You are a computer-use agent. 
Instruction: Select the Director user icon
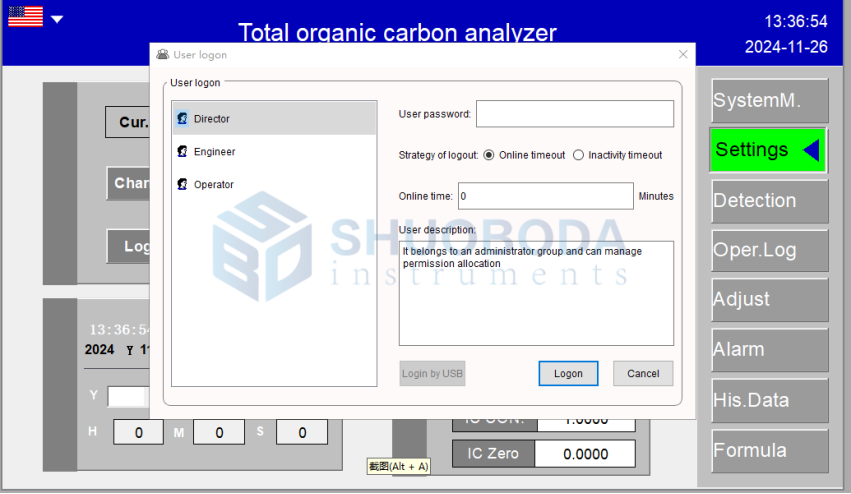tap(182, 118)
